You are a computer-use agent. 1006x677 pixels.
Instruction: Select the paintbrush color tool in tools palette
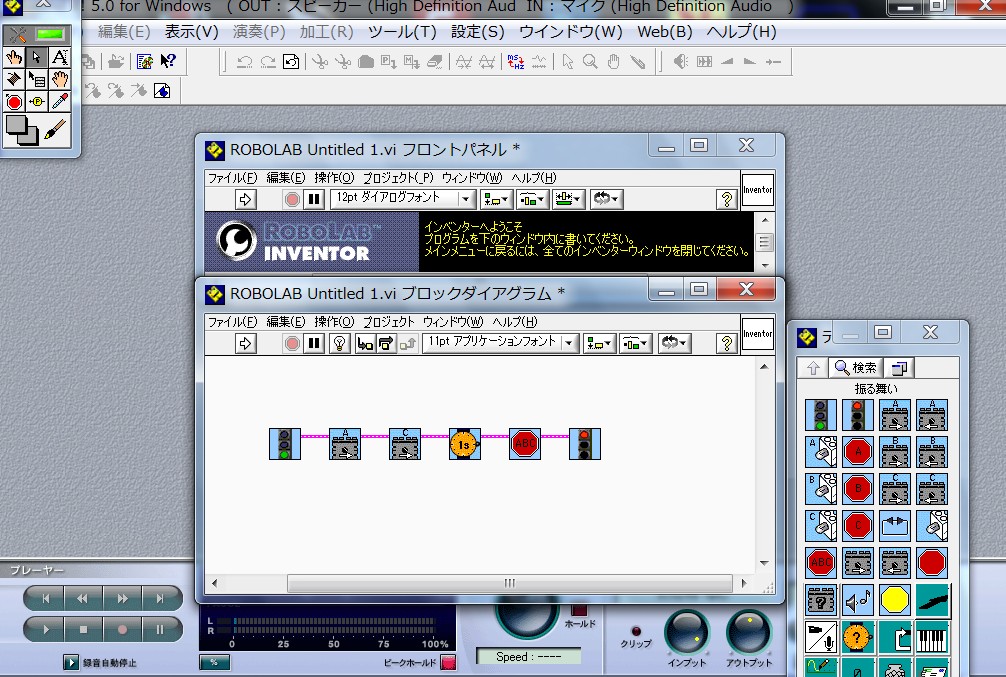(56, 130)
